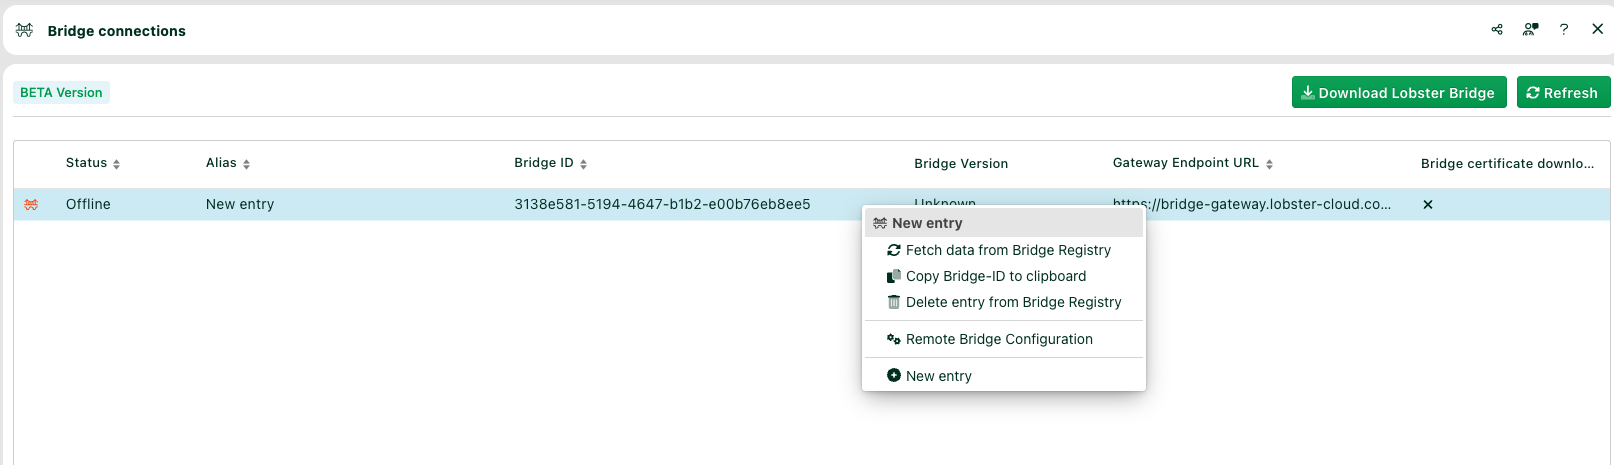This screenshot has width=1614, height=465.
Task: Select Delete entry from Bridge Registry
Action: pyautogui.click(x=1013, y=302)
